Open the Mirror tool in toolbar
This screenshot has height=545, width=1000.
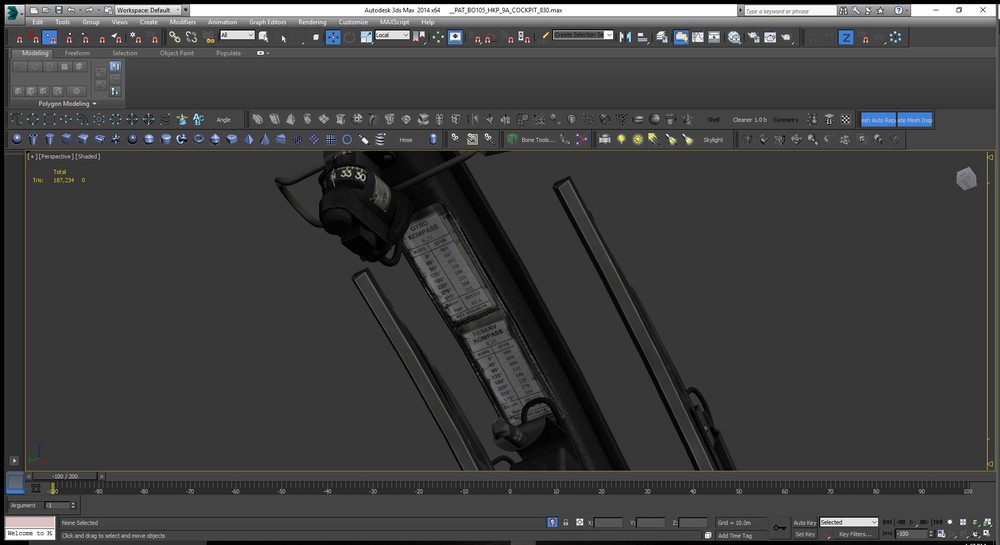(x=625, y=37)
